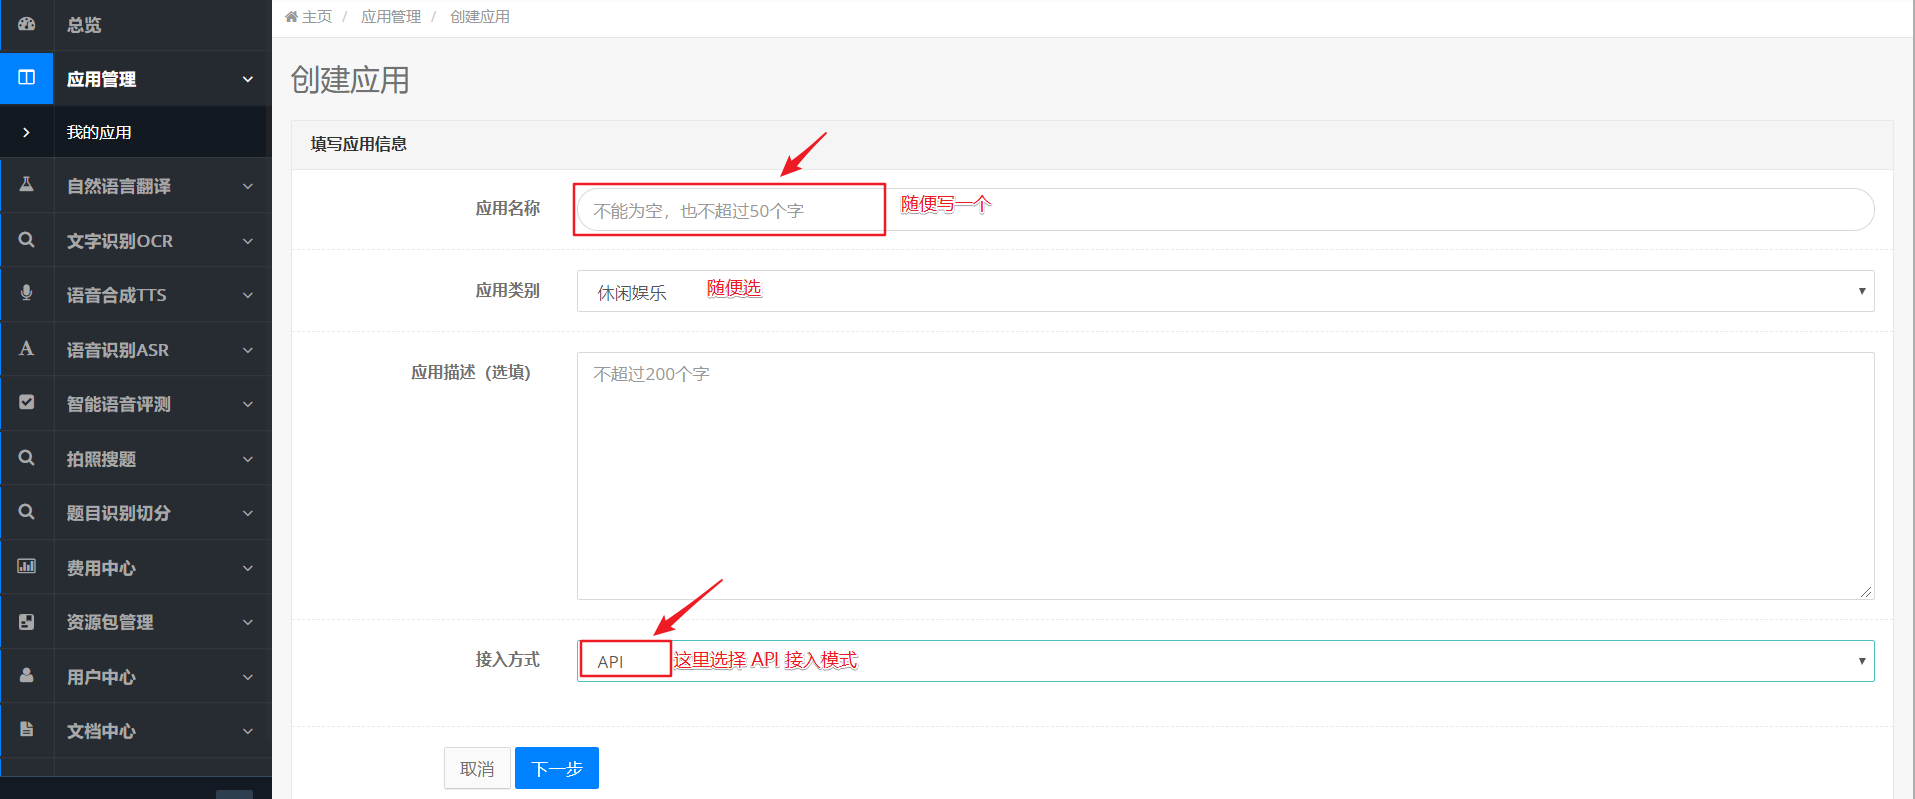Expand the 题目识别切分 menu chevron
Image resolution: width=1915 pixels, height=799 pixels.
248,513
